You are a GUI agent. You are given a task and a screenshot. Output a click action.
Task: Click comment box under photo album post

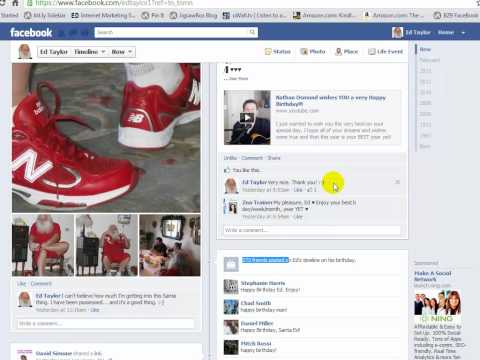(x=105, y=323)
